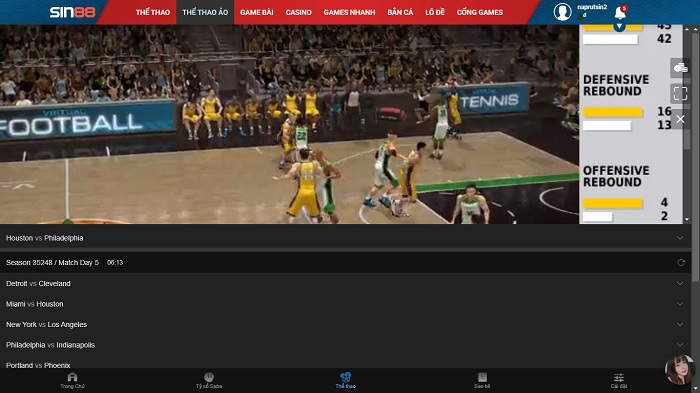Click the Season 35248 / Match Day 5 header
The width and height of the screenshot is (700, 393).
pos(52,263)
